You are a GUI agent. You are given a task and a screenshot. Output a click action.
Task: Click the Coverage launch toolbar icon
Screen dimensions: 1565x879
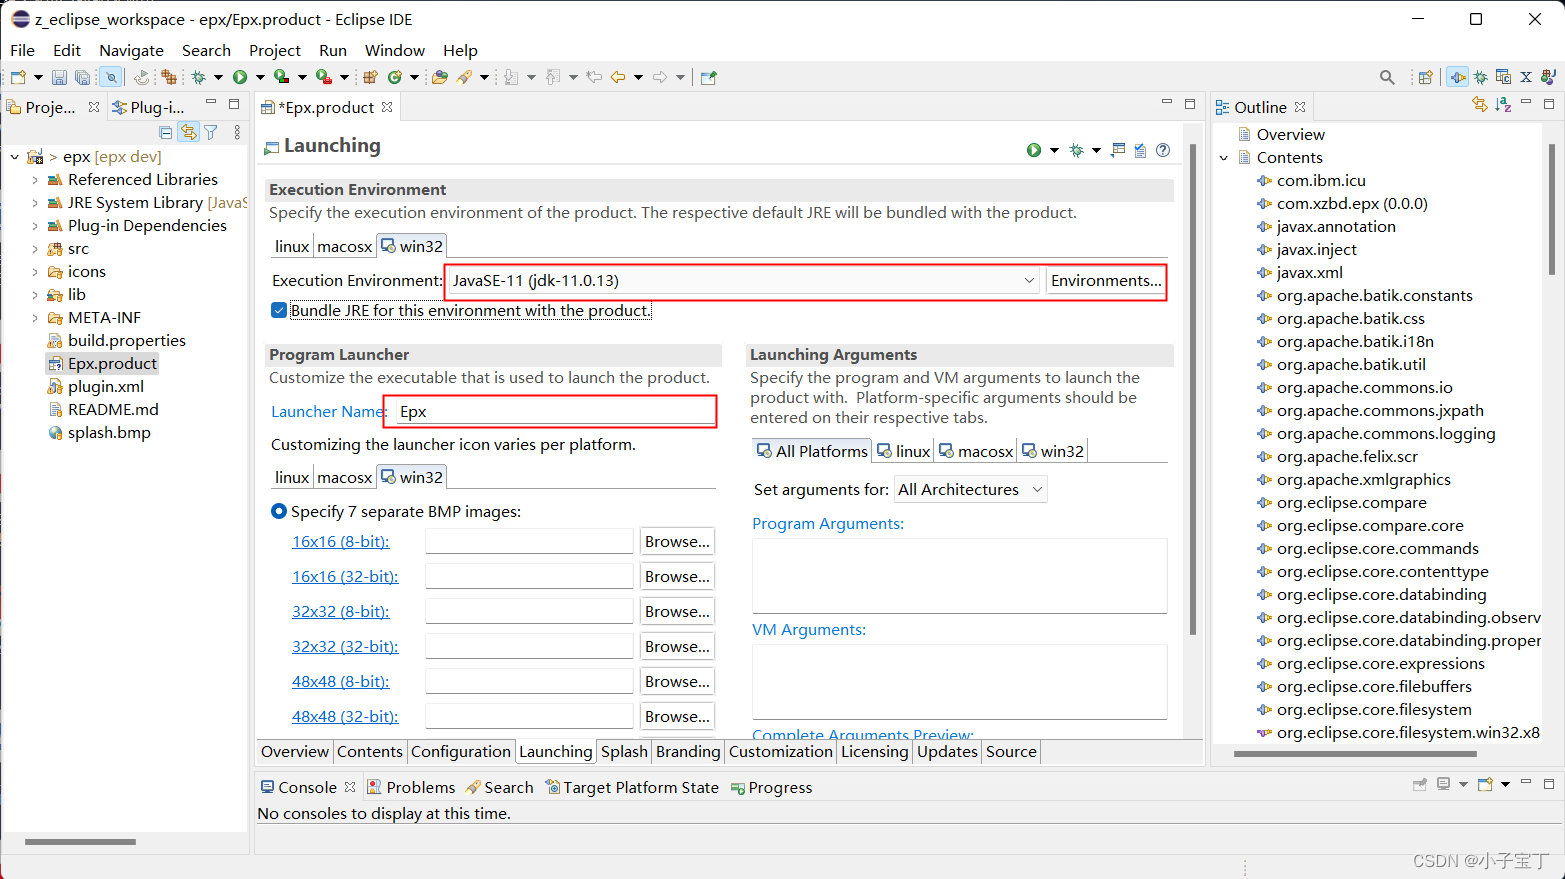[282, 77]
